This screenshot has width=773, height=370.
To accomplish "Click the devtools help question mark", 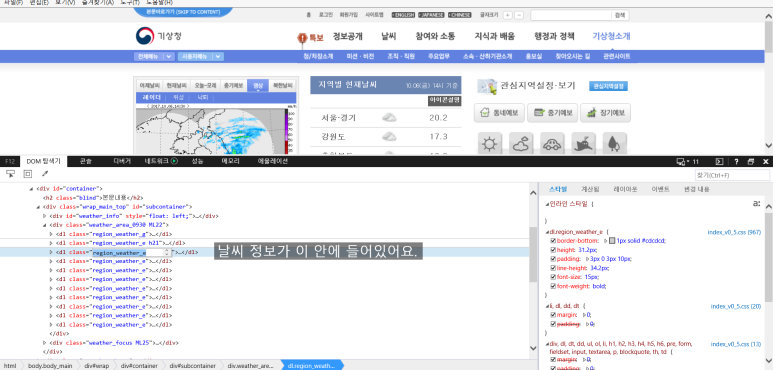I will [736, 161].
